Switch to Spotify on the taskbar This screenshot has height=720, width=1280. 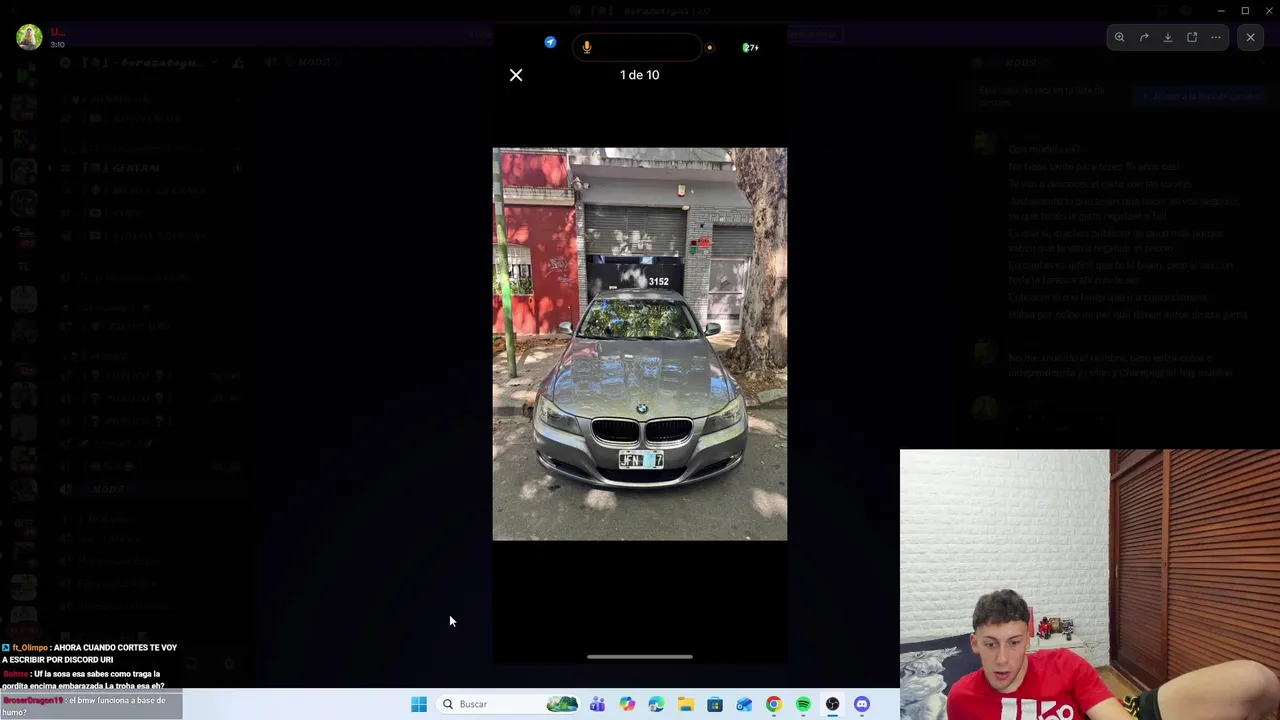click(x=803, y=704)
